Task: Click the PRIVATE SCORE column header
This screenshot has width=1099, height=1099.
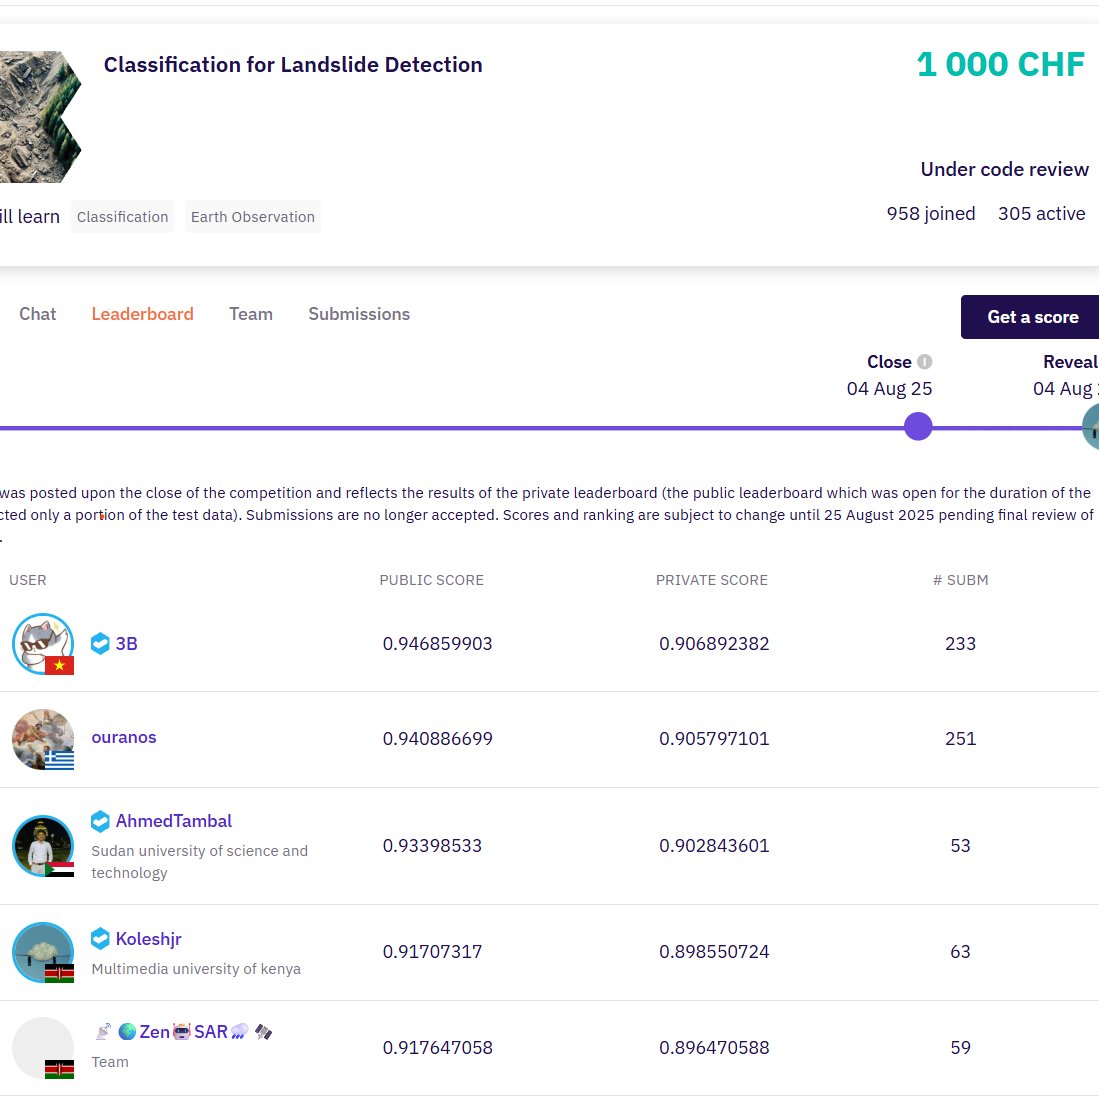Action: 711,580
